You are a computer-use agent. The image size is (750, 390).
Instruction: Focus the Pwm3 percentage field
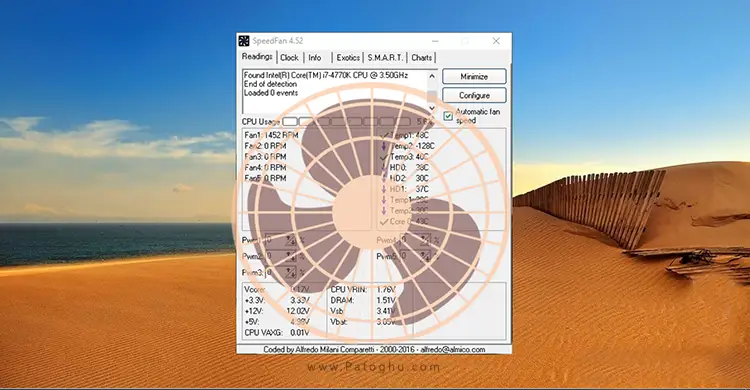(x=276, y=273)
